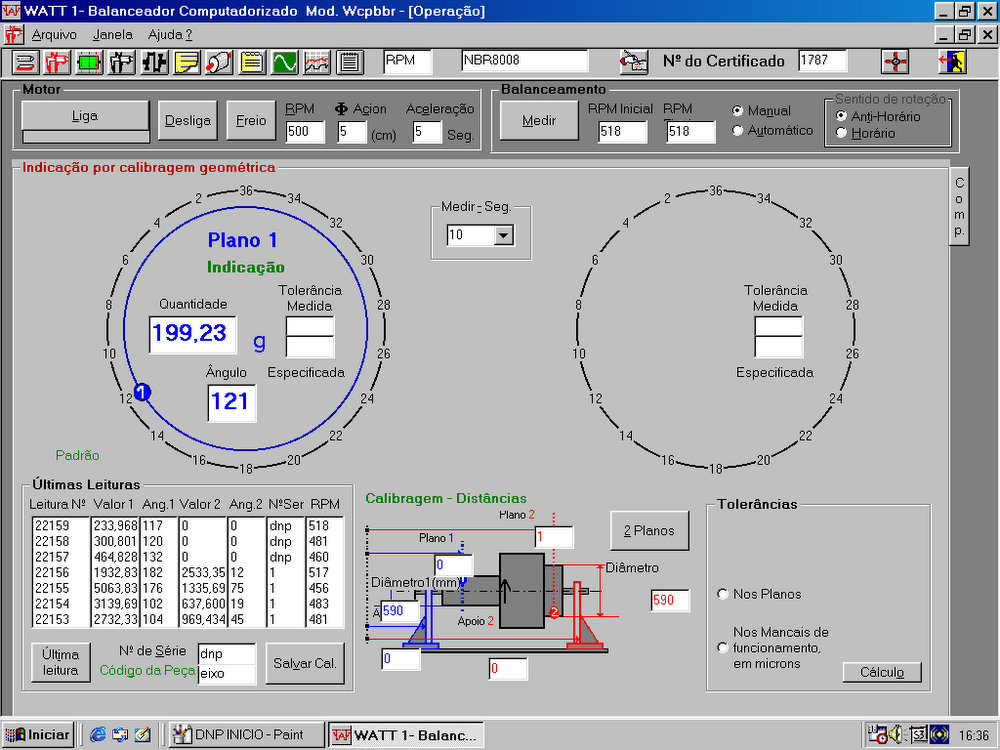Launch Internet Explorer from the quick launch
This screenshot has width=1000, height=750.
(98, 735)
